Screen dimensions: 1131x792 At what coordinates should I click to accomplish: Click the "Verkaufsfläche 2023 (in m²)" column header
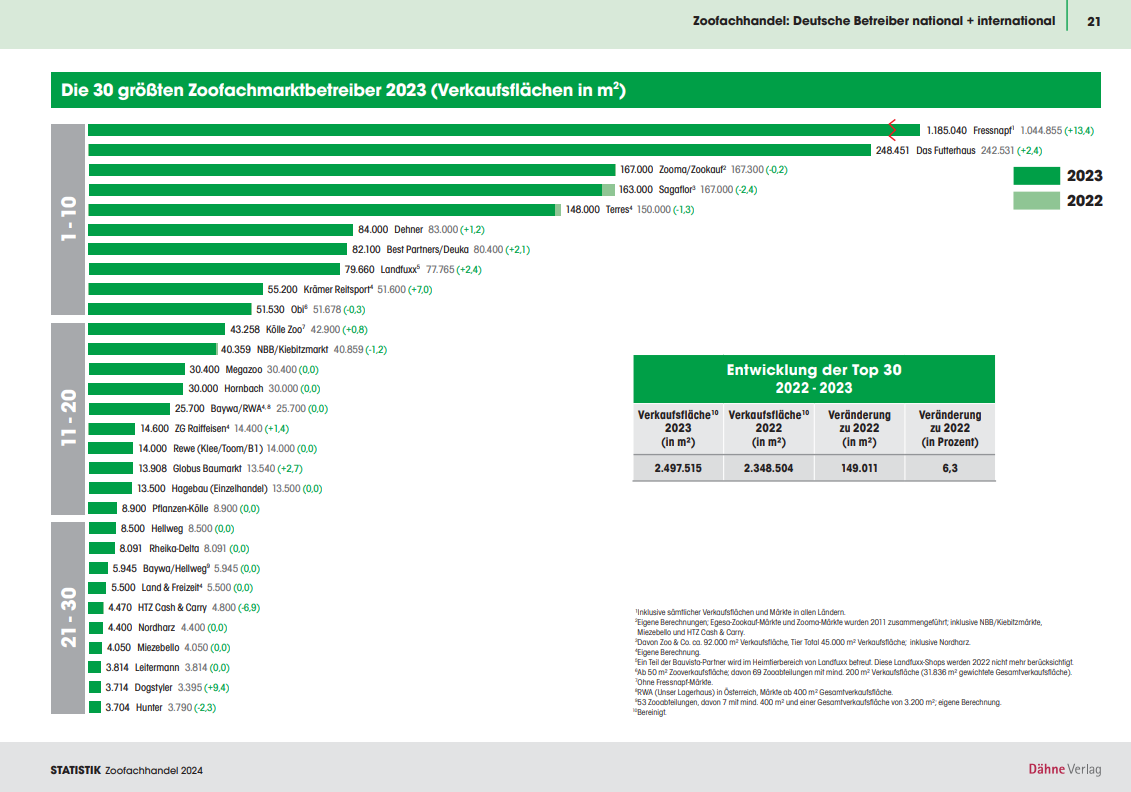[678, 428]
